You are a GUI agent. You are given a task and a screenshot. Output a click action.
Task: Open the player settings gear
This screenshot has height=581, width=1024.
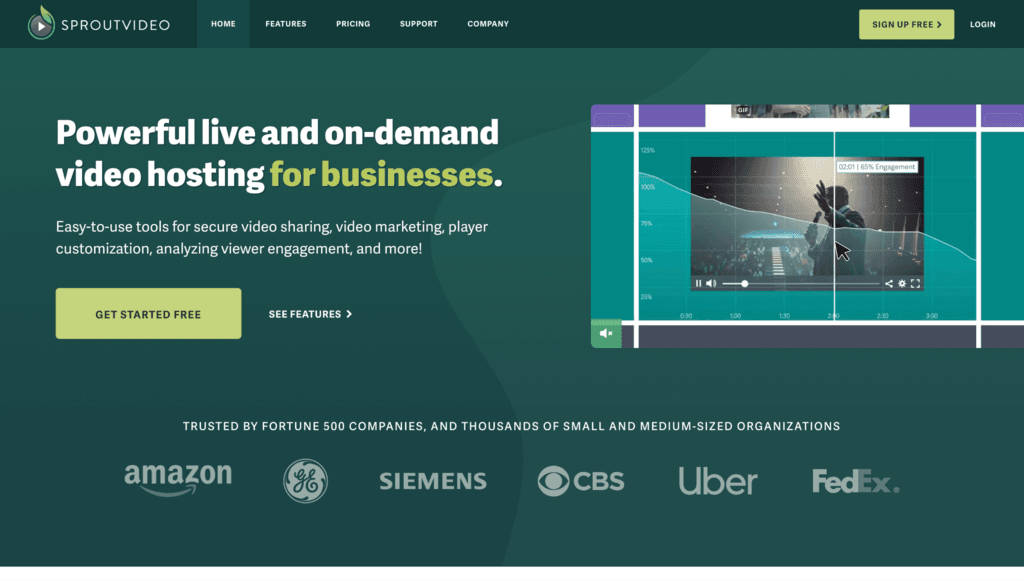tap(902, 283)
